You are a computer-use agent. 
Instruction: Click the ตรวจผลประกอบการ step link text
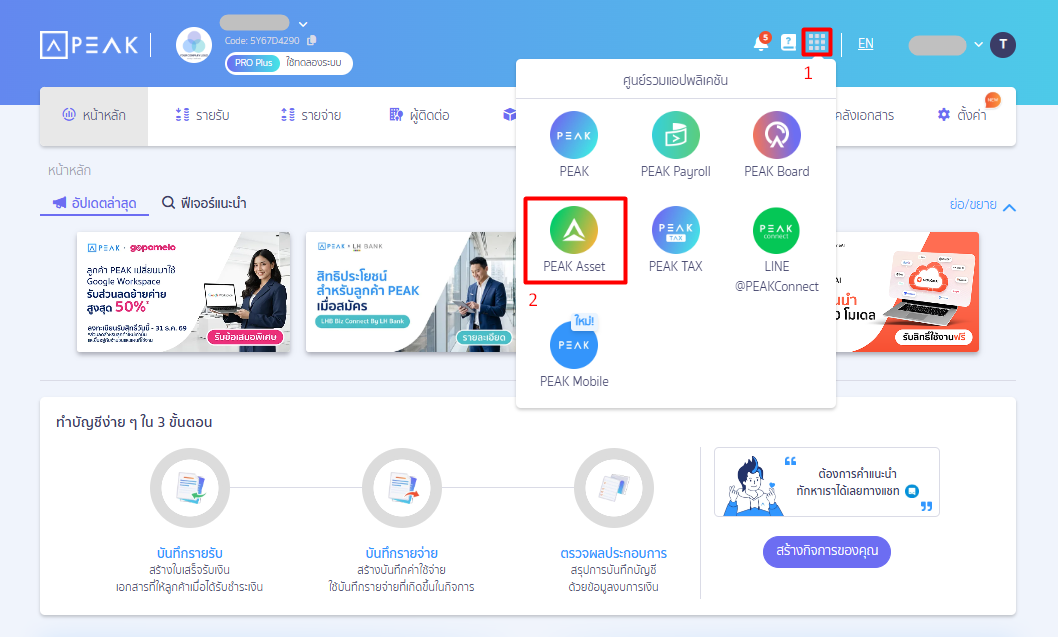click(613, 553)
